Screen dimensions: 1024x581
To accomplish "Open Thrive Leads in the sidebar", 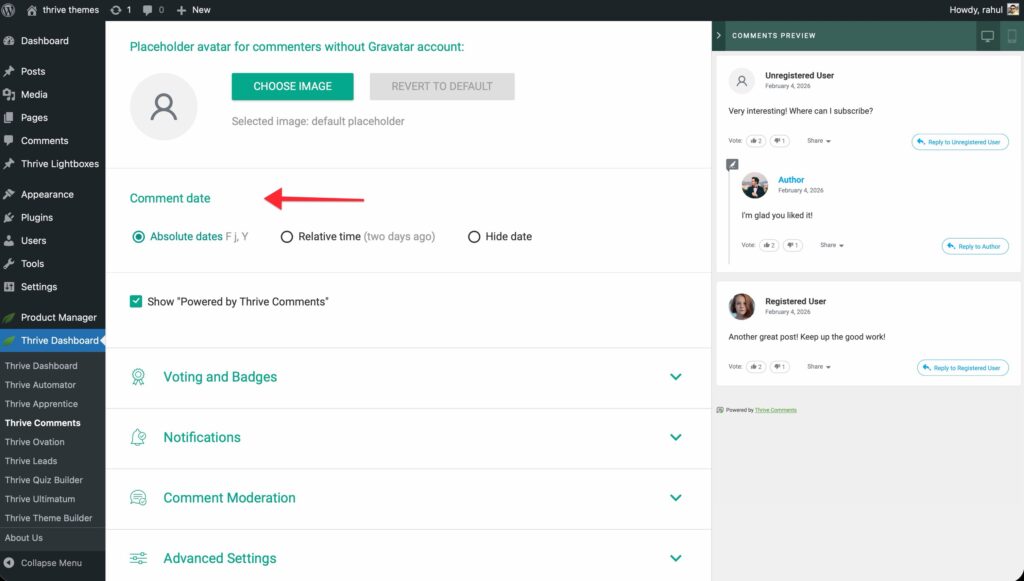I will pyautogui.click(x=31, y=461).
